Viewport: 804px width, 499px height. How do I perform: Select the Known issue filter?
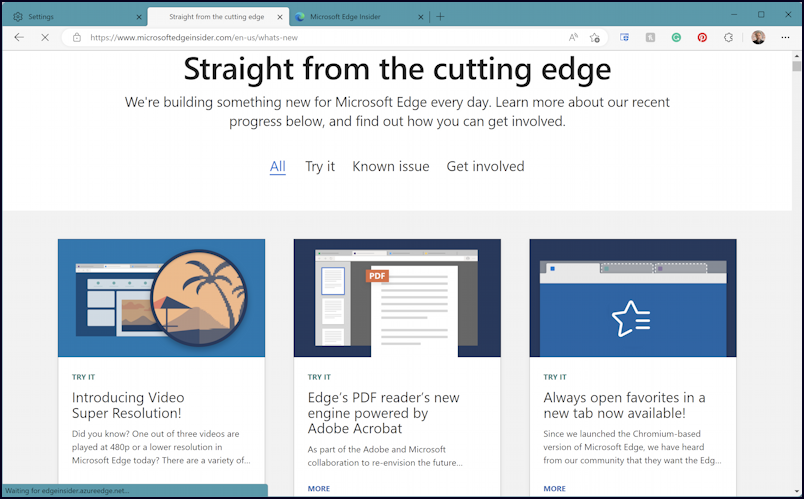391,167
